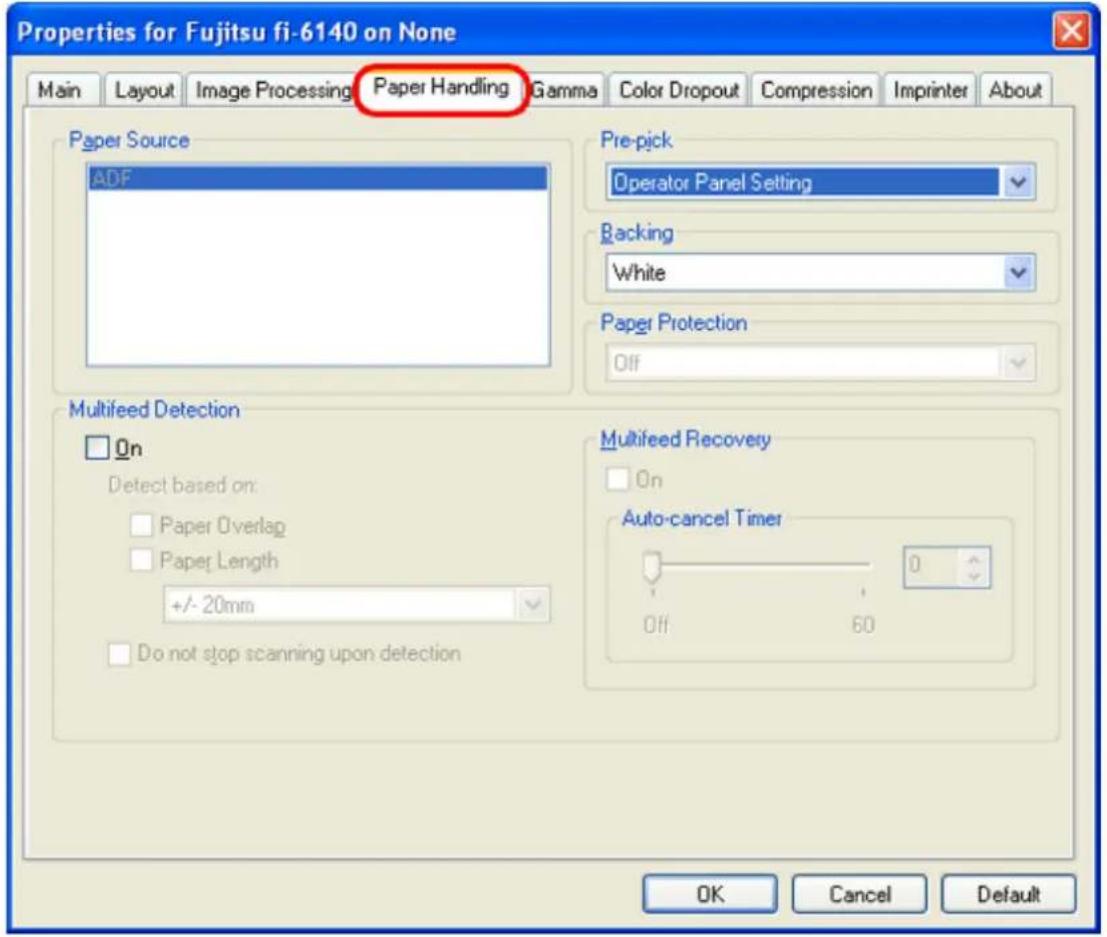Click the Cancel button
The image size is (1107, 937).
pyautogui.click(x=859, y=895)
